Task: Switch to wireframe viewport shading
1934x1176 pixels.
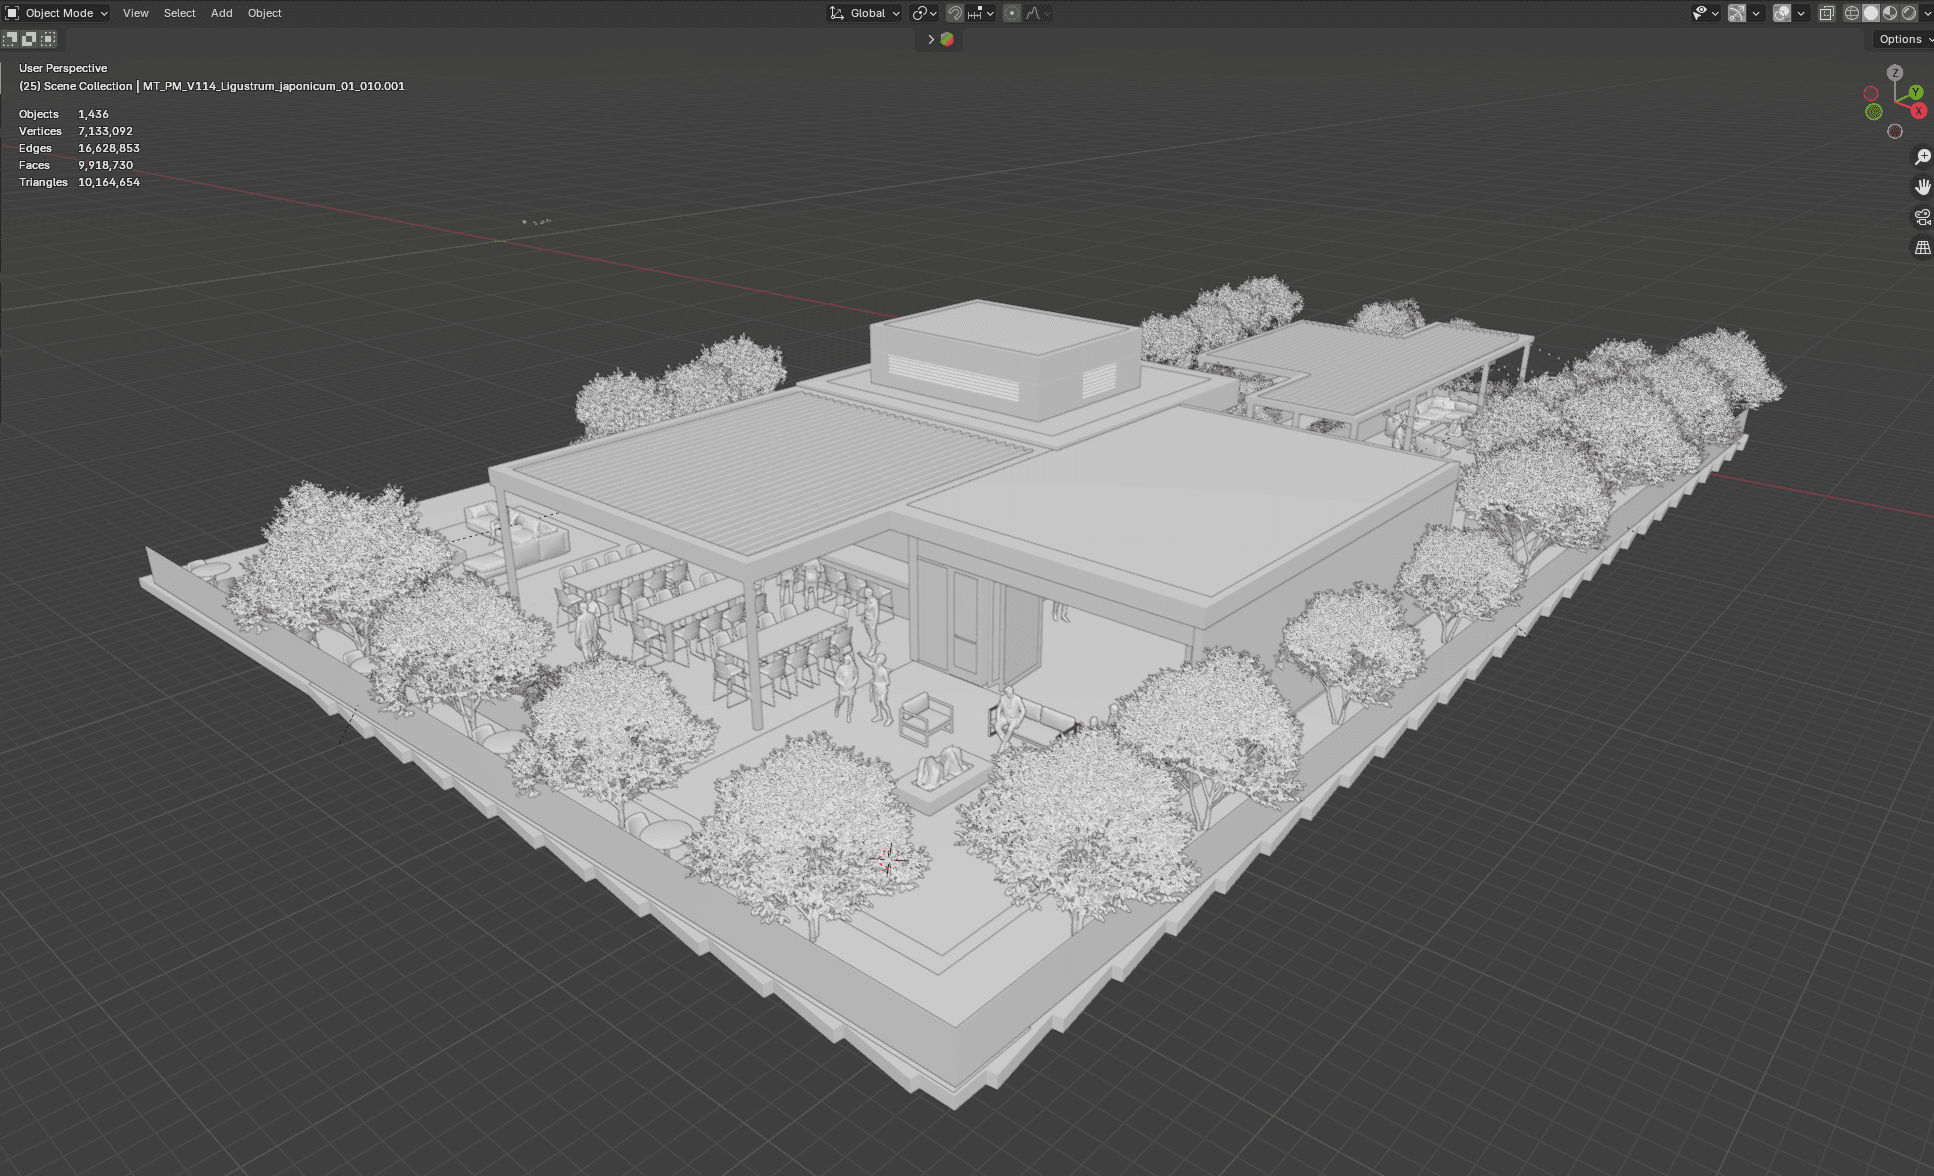Action: 1852,13
